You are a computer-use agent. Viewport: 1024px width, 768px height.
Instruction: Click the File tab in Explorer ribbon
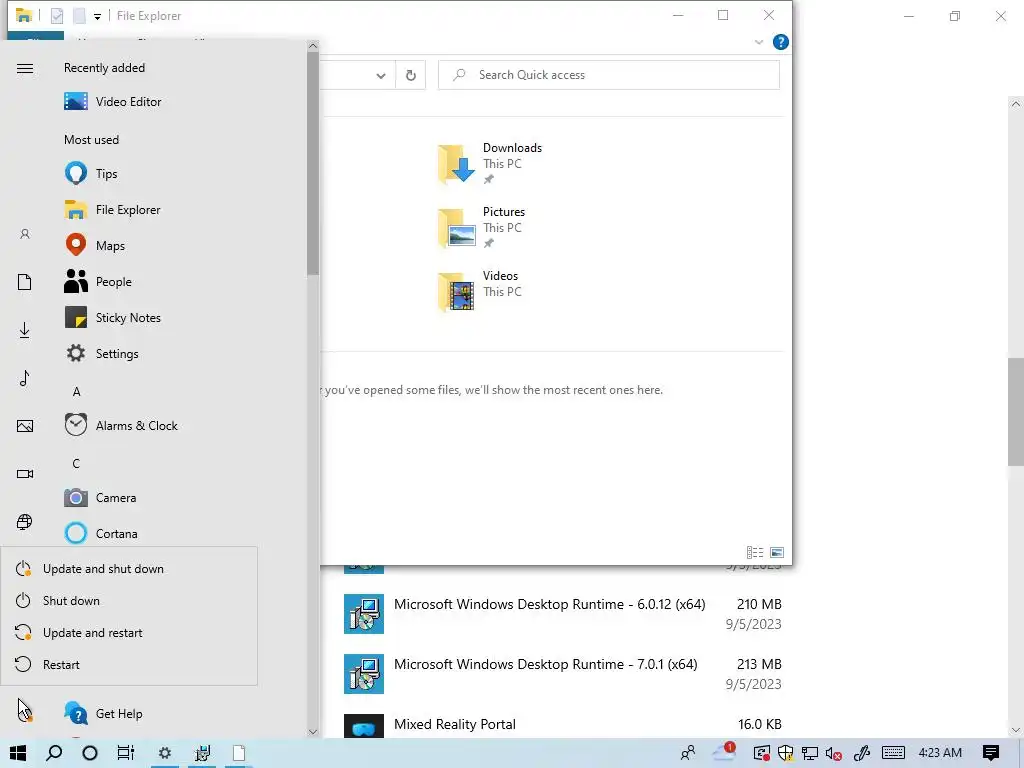[35, 38]
